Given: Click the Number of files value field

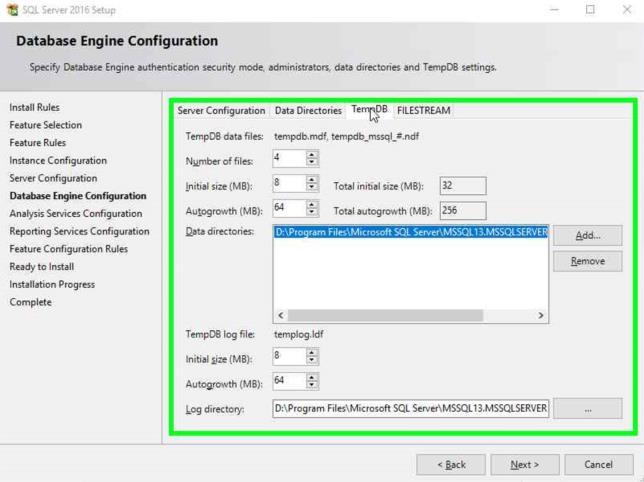Looking at the screenshot, I should [290, 159].
